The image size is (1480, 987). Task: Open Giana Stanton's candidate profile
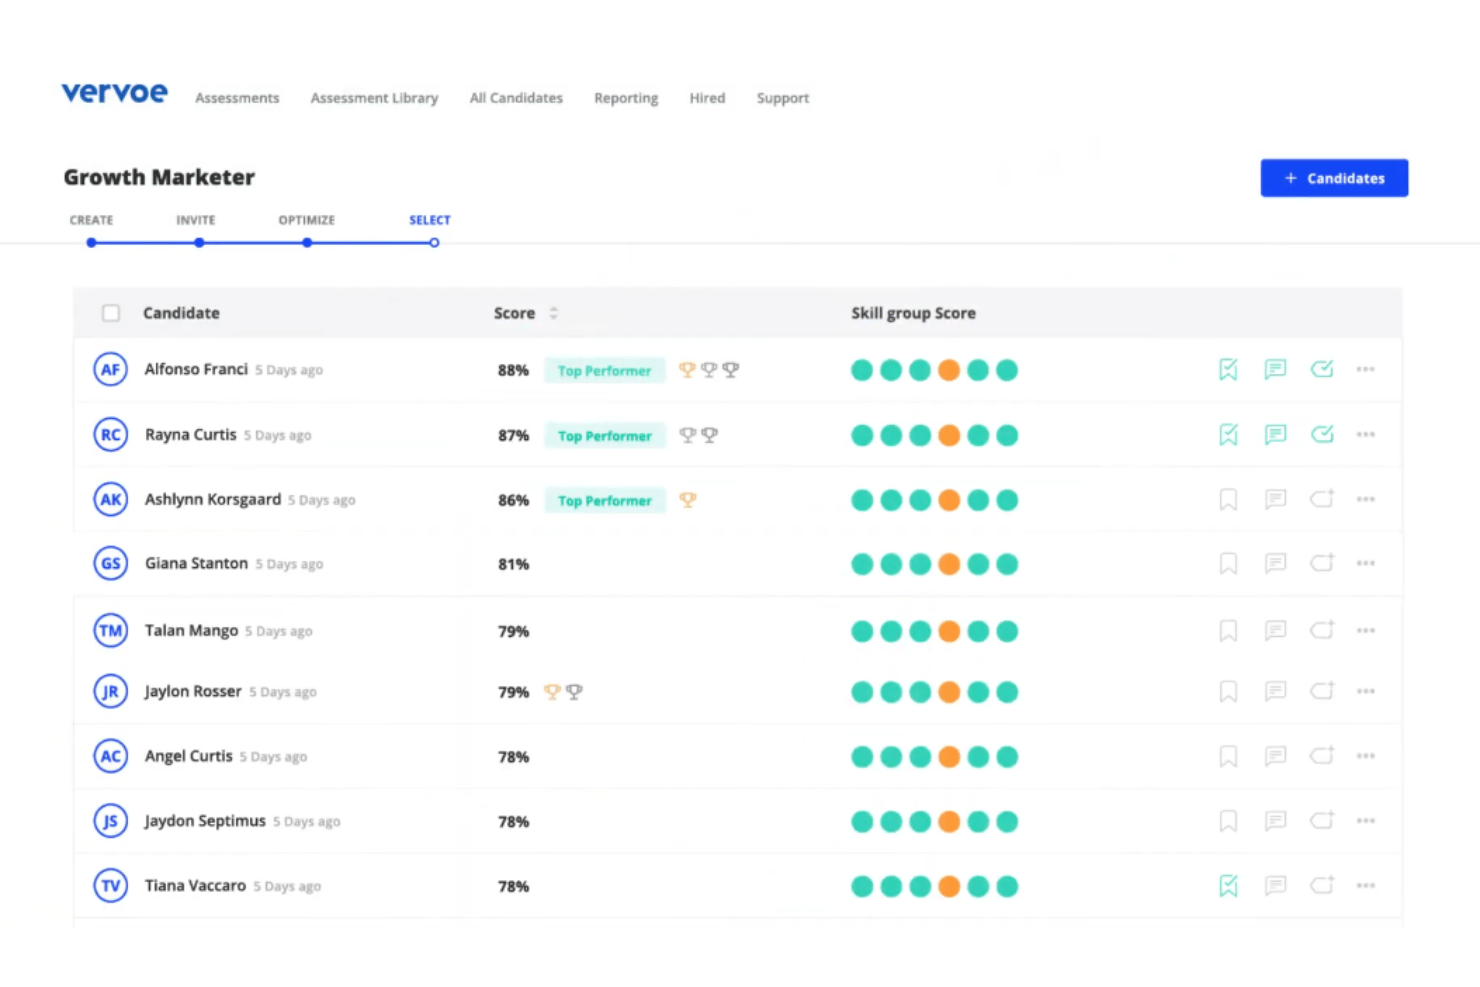196,564
